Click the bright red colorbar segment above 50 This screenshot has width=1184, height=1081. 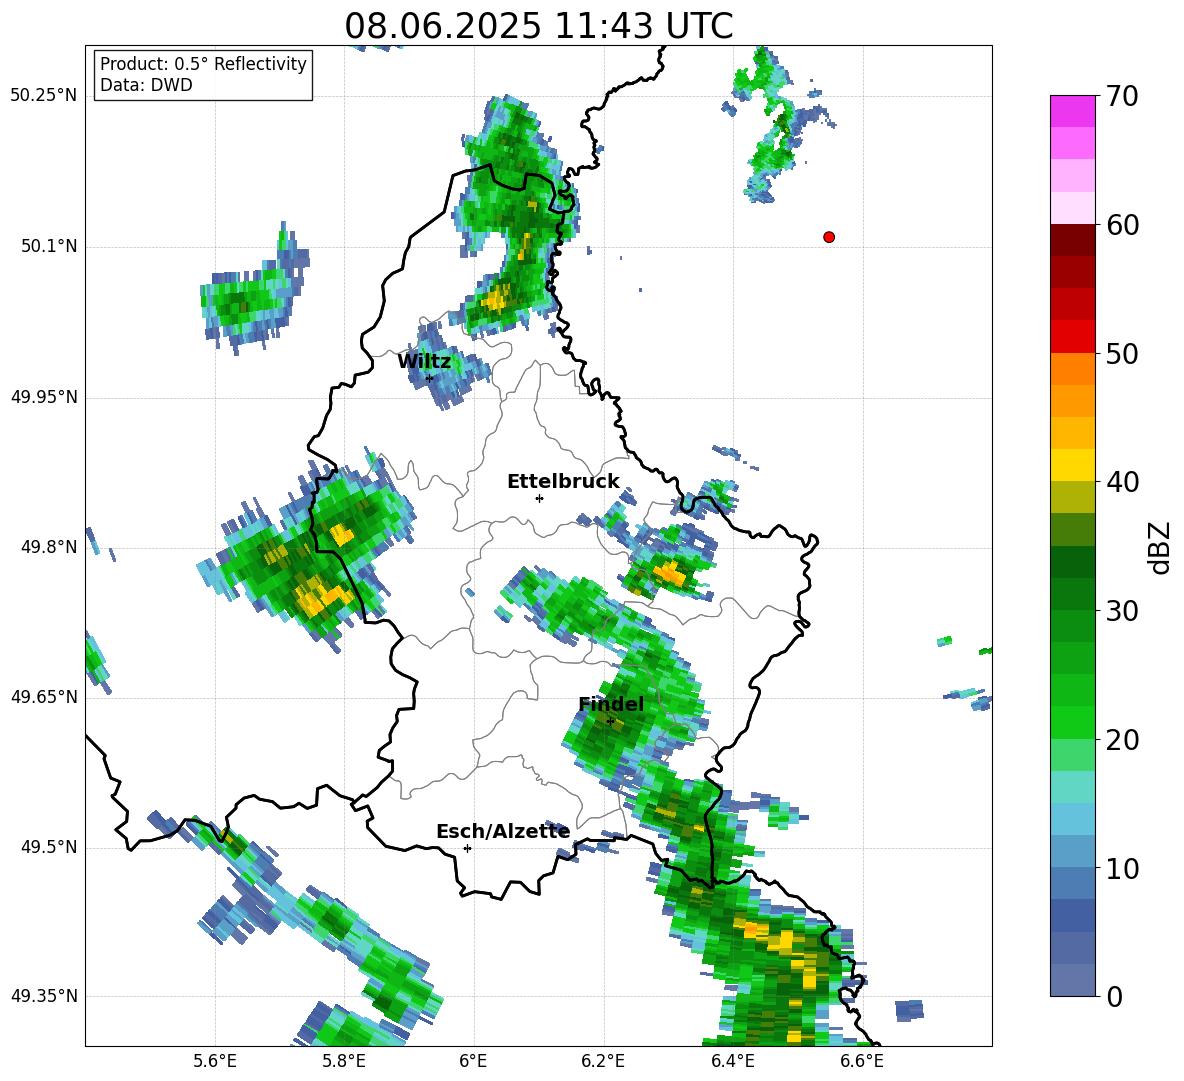[1072, 337]
